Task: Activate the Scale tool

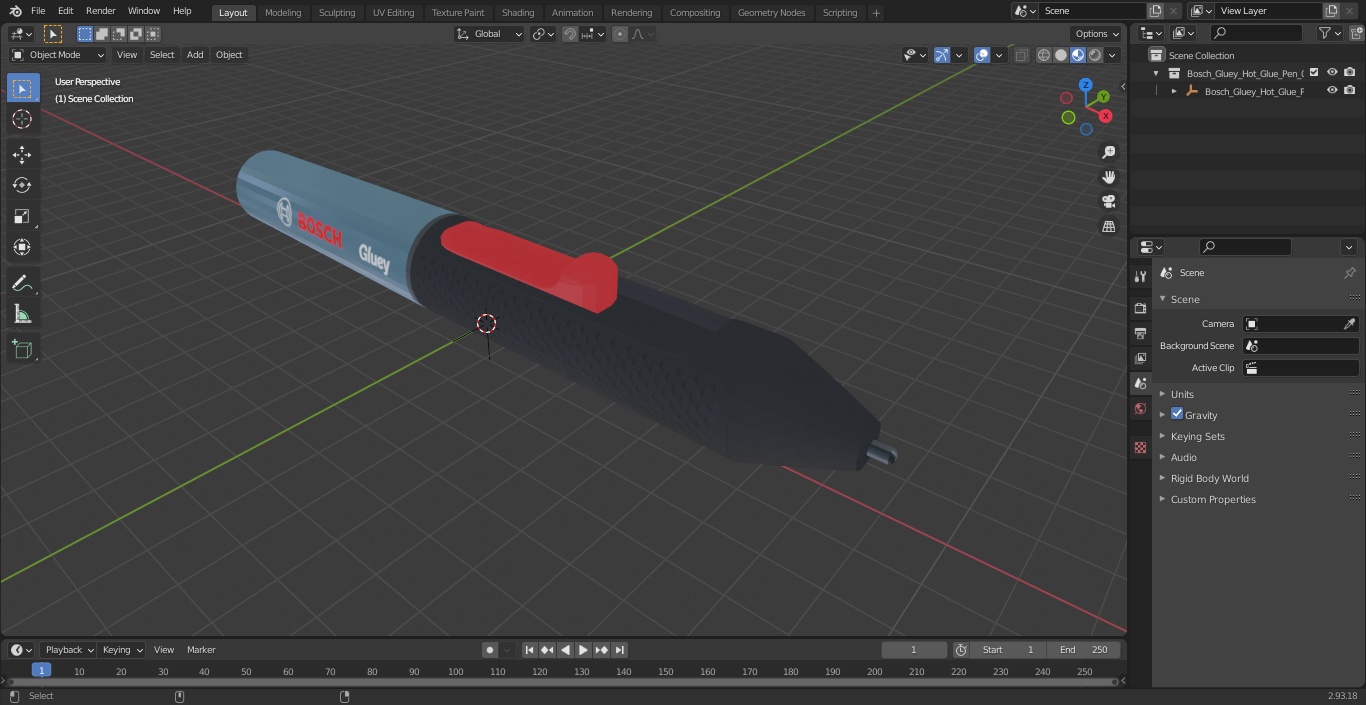Action: (x=22, y=216)
